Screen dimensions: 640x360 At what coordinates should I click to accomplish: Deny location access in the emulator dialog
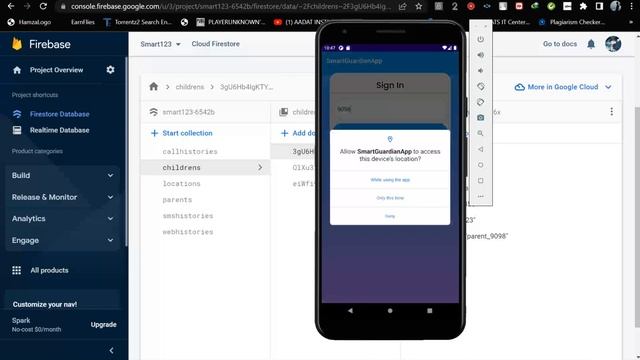click(x=390, y=216)
